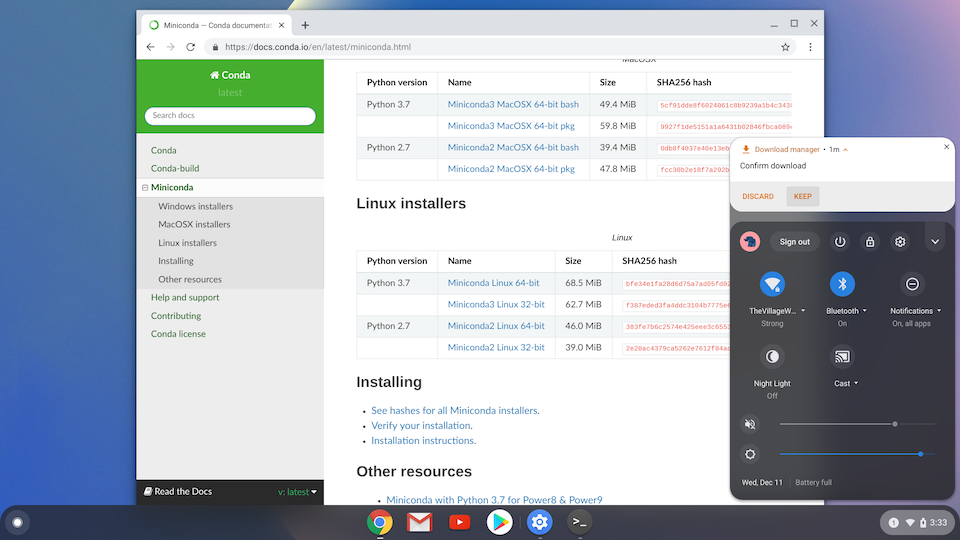Adjust the volume slider
960x540 pixels.
[x=857, y=424]
